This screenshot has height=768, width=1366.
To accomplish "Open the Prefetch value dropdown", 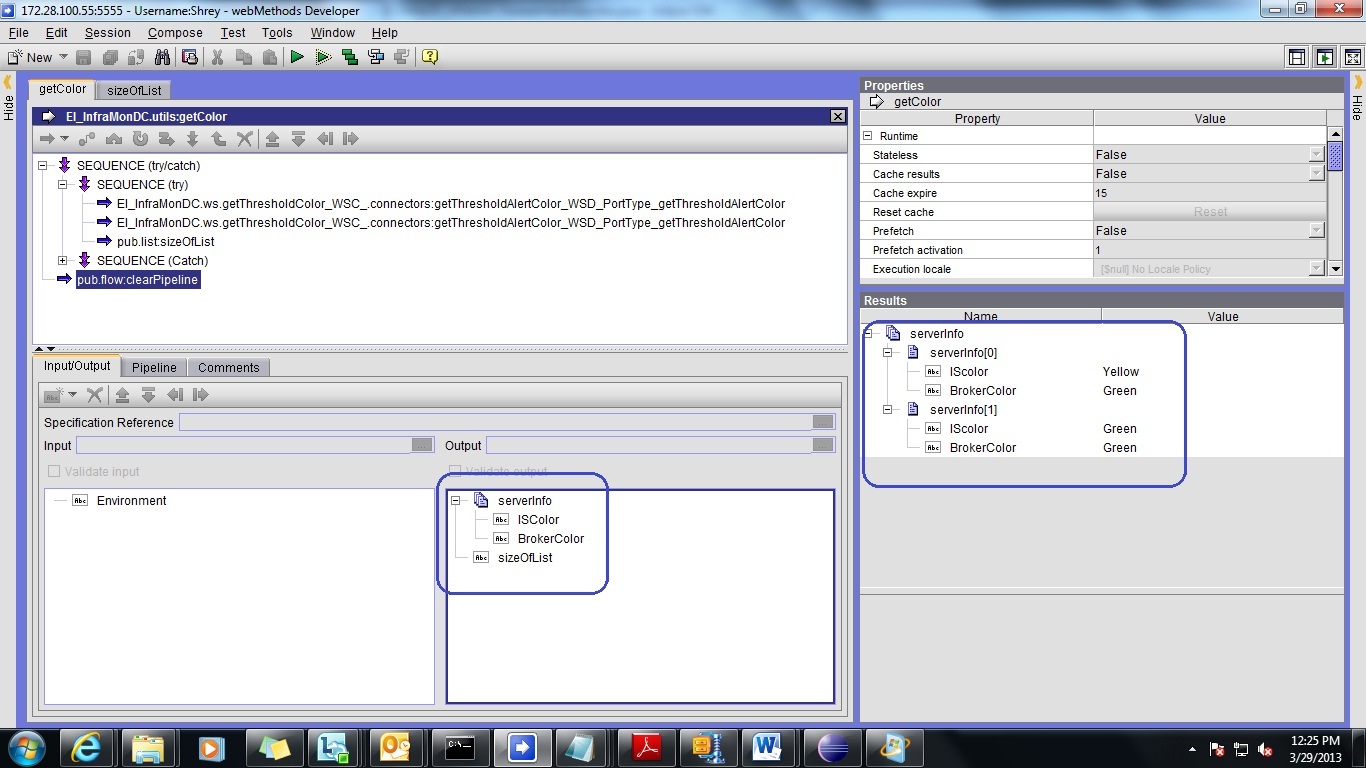I will (x=1317, y=231).
